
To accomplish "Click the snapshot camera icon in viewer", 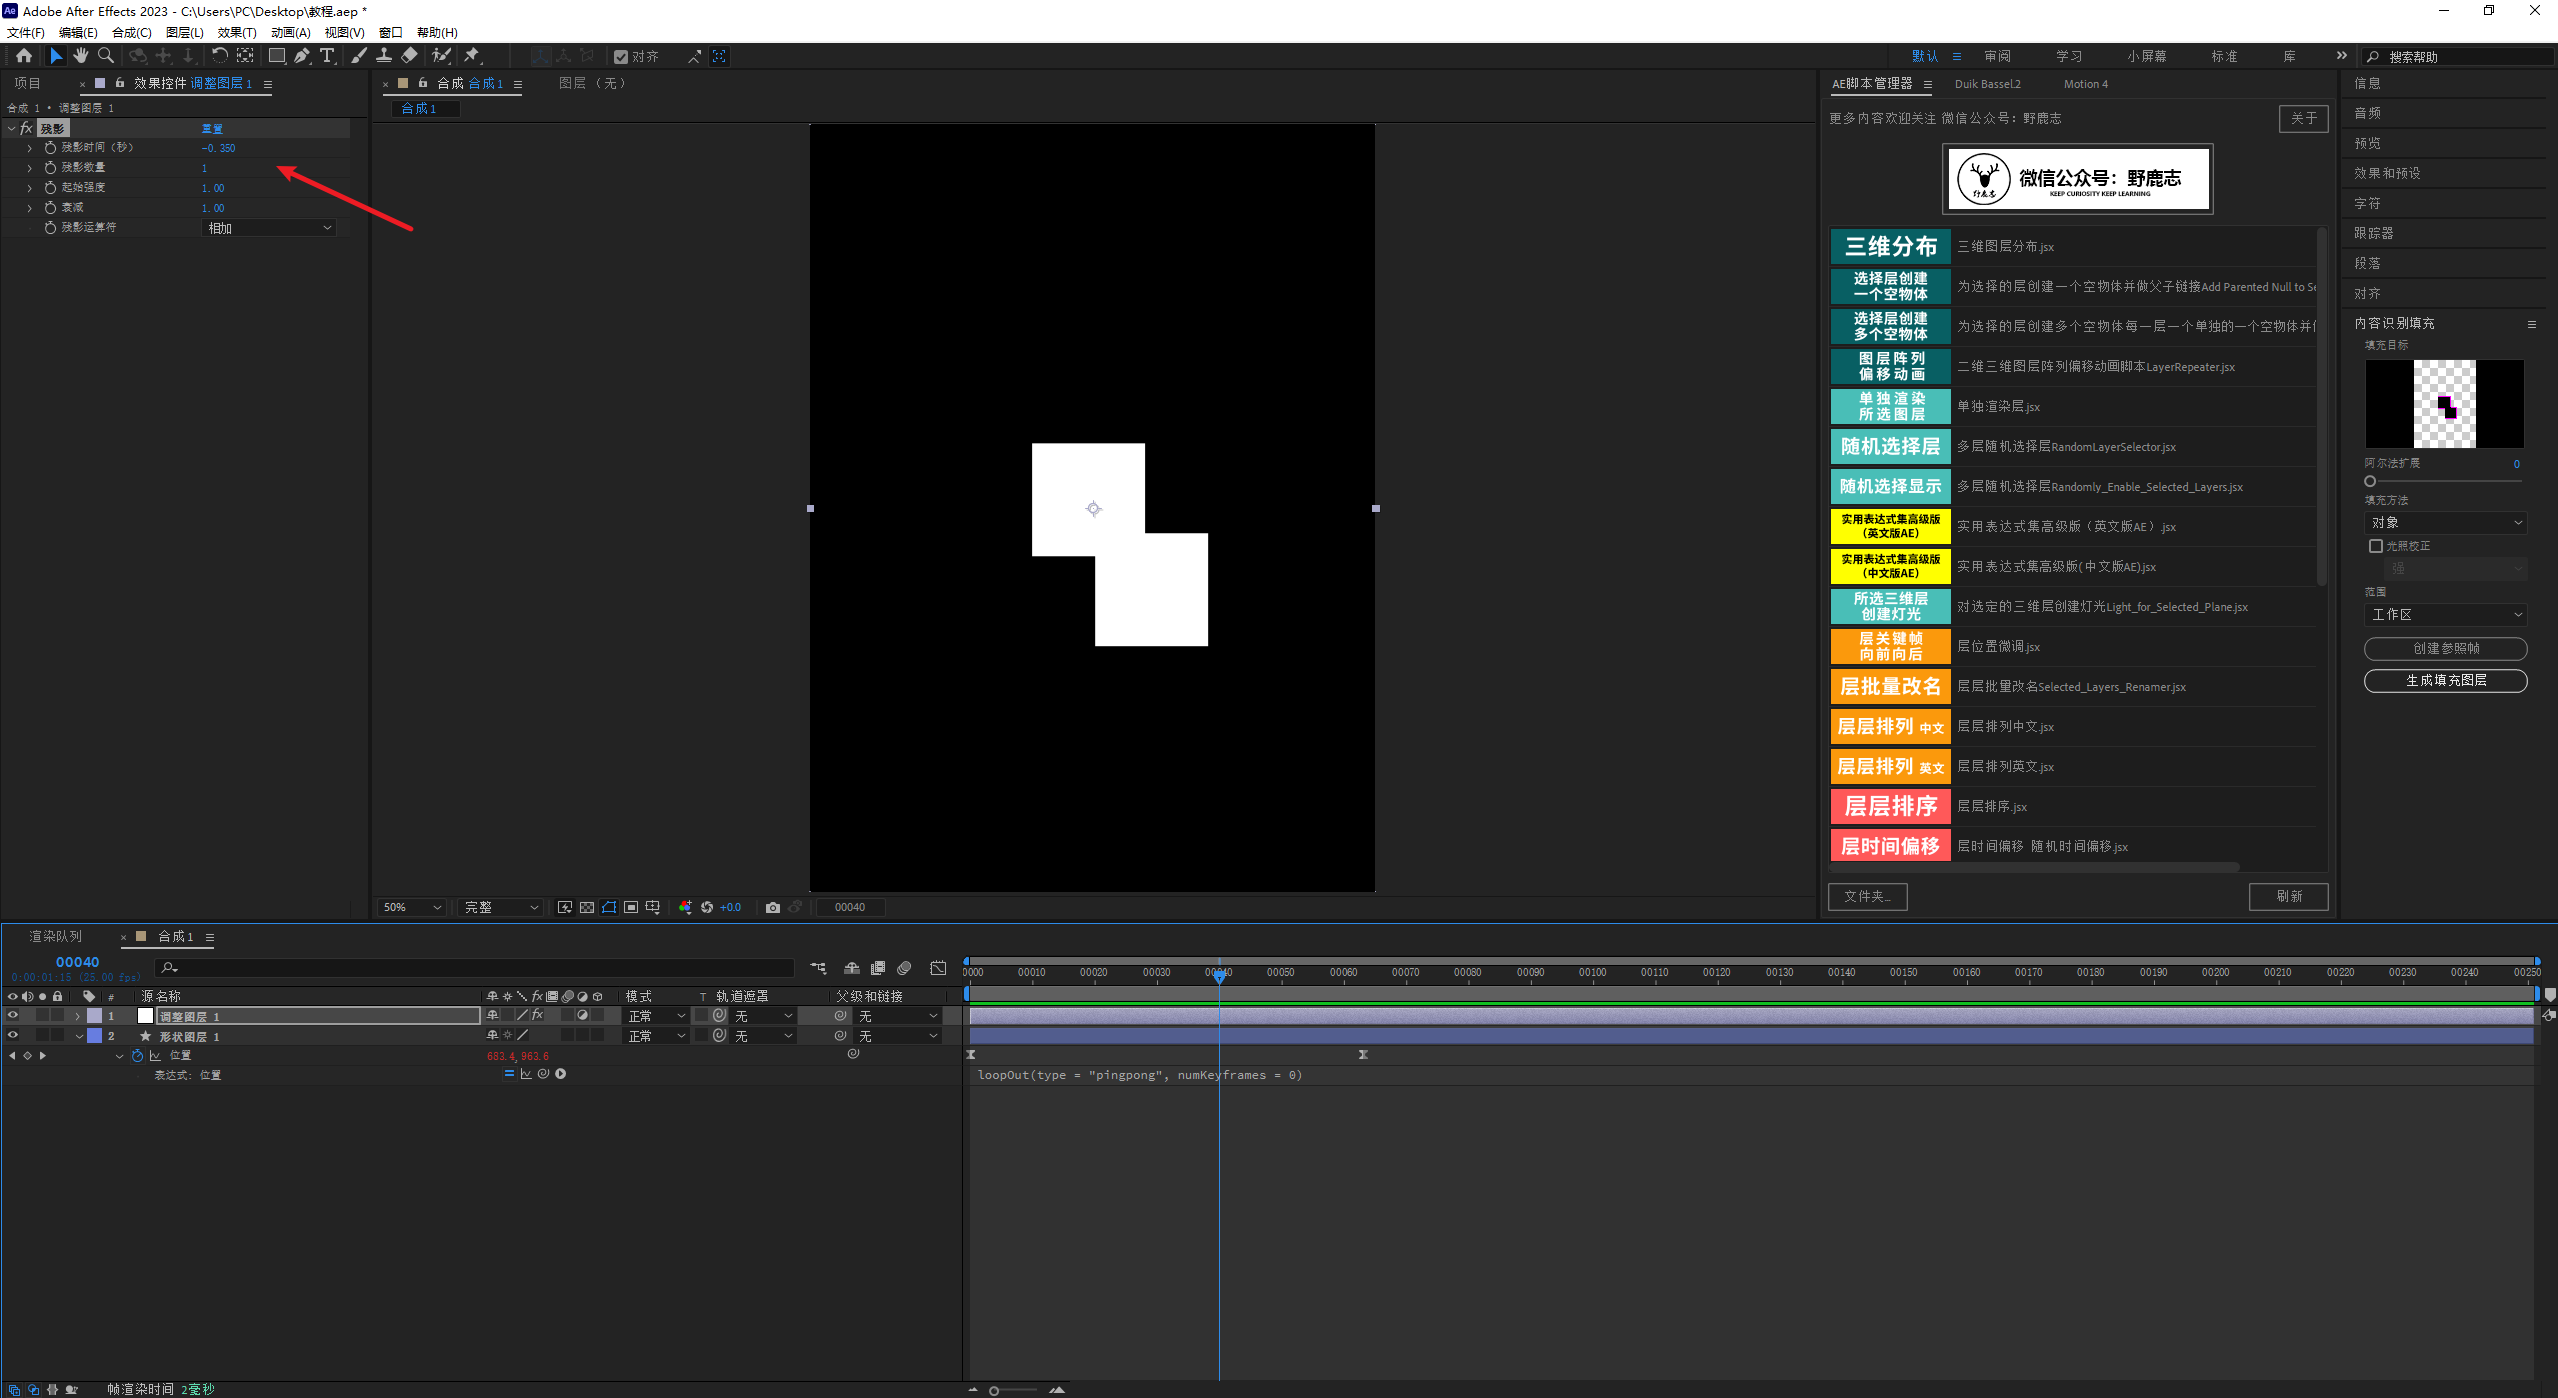I will click(773, 907).
